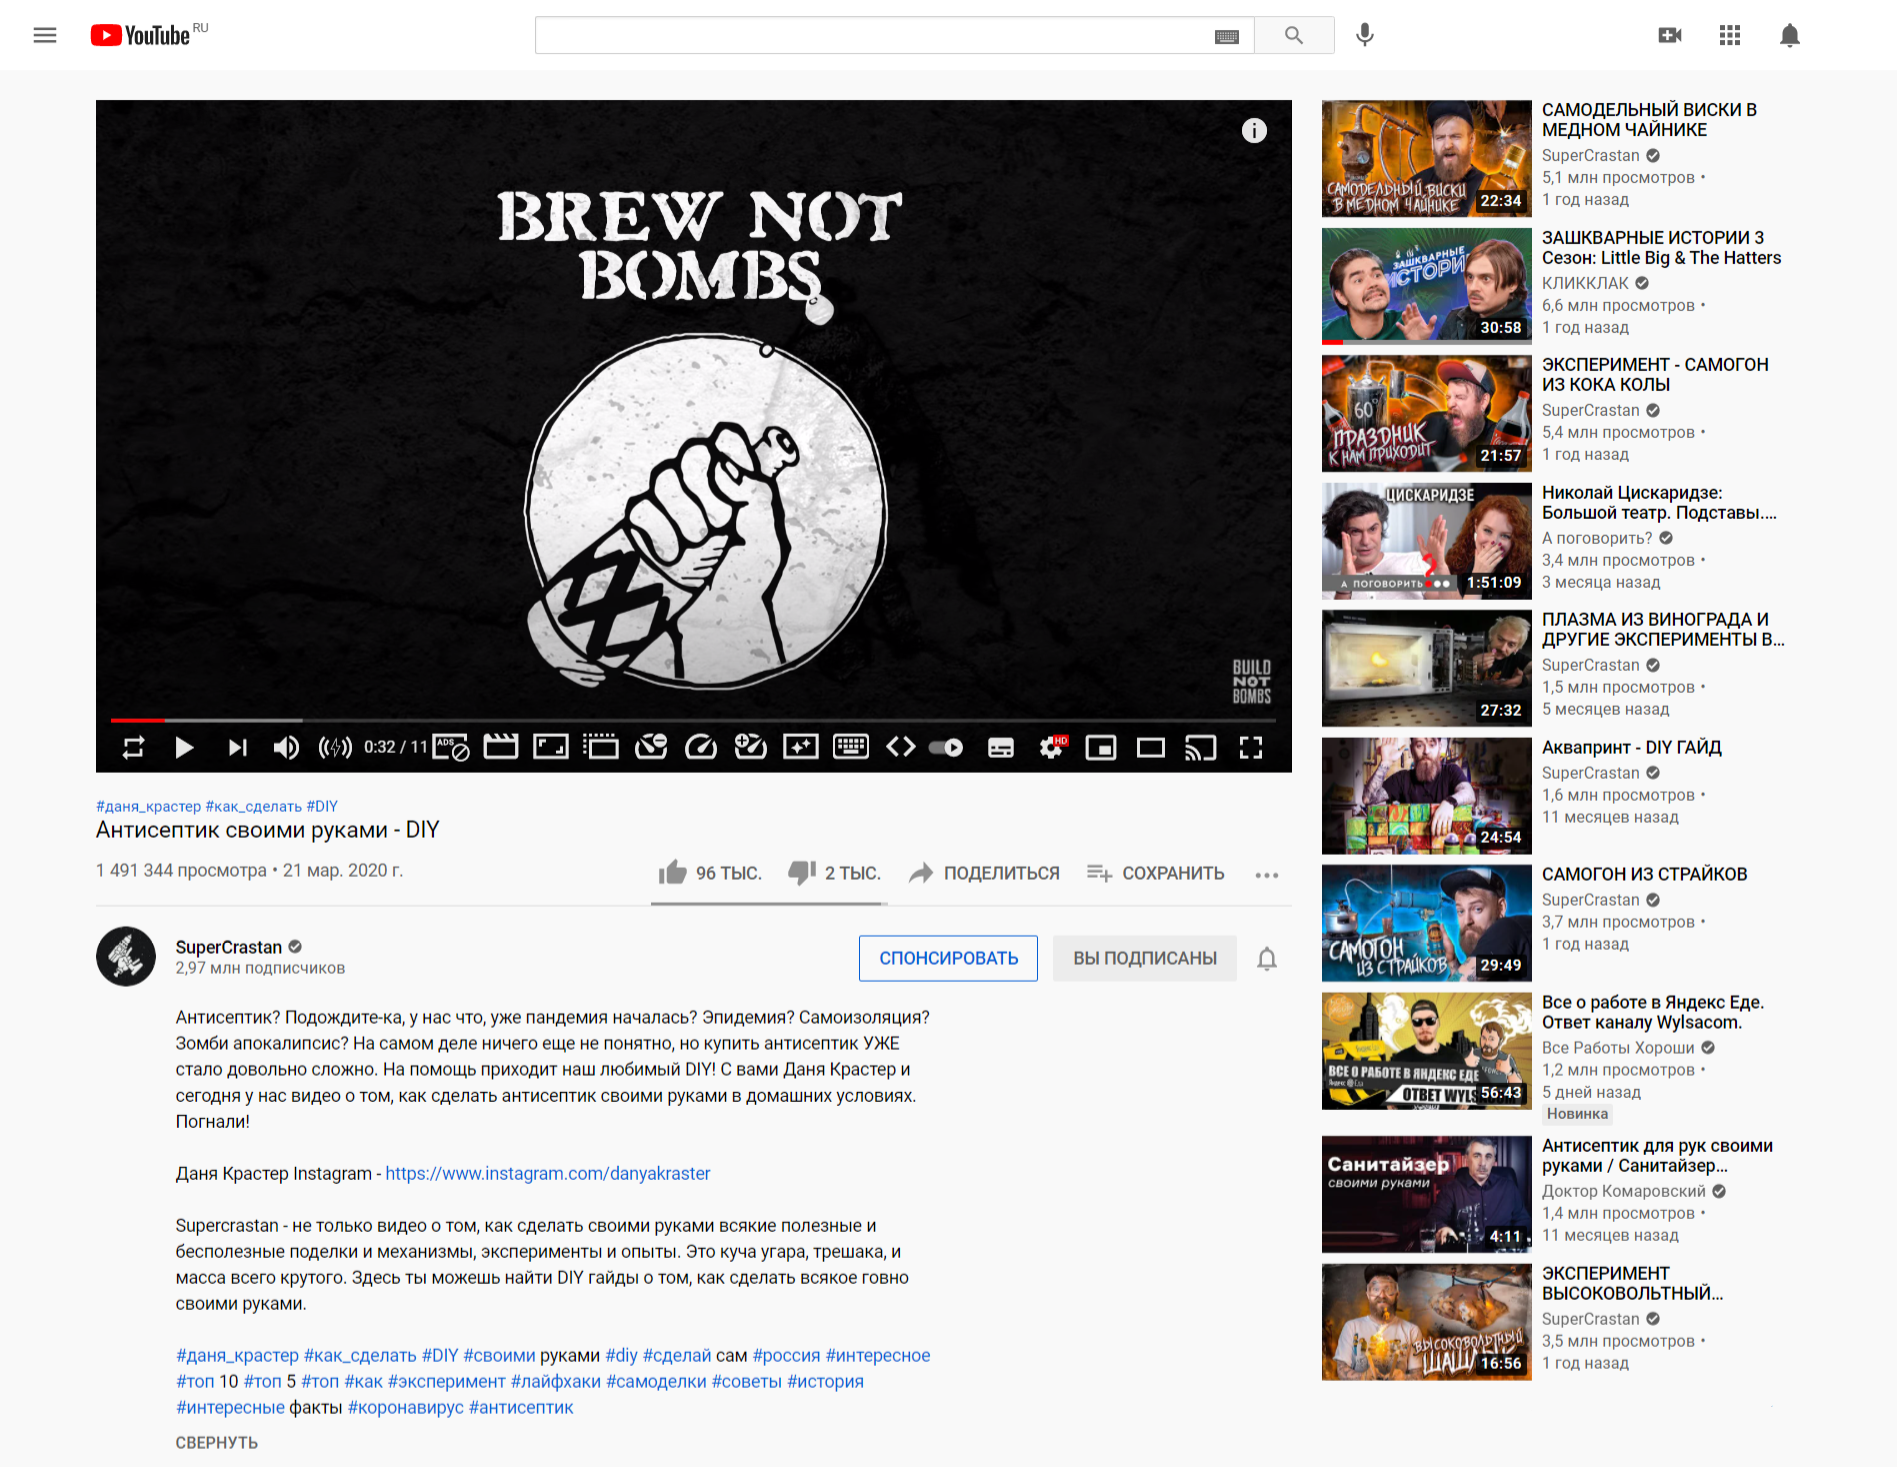This screenshot has height=1467, width=1897.
Task: Open ПЛАЗМА ИЗ ВИНОГРАДА video thumbnail
Action: pyautogui.click(x=1426, y=668)
